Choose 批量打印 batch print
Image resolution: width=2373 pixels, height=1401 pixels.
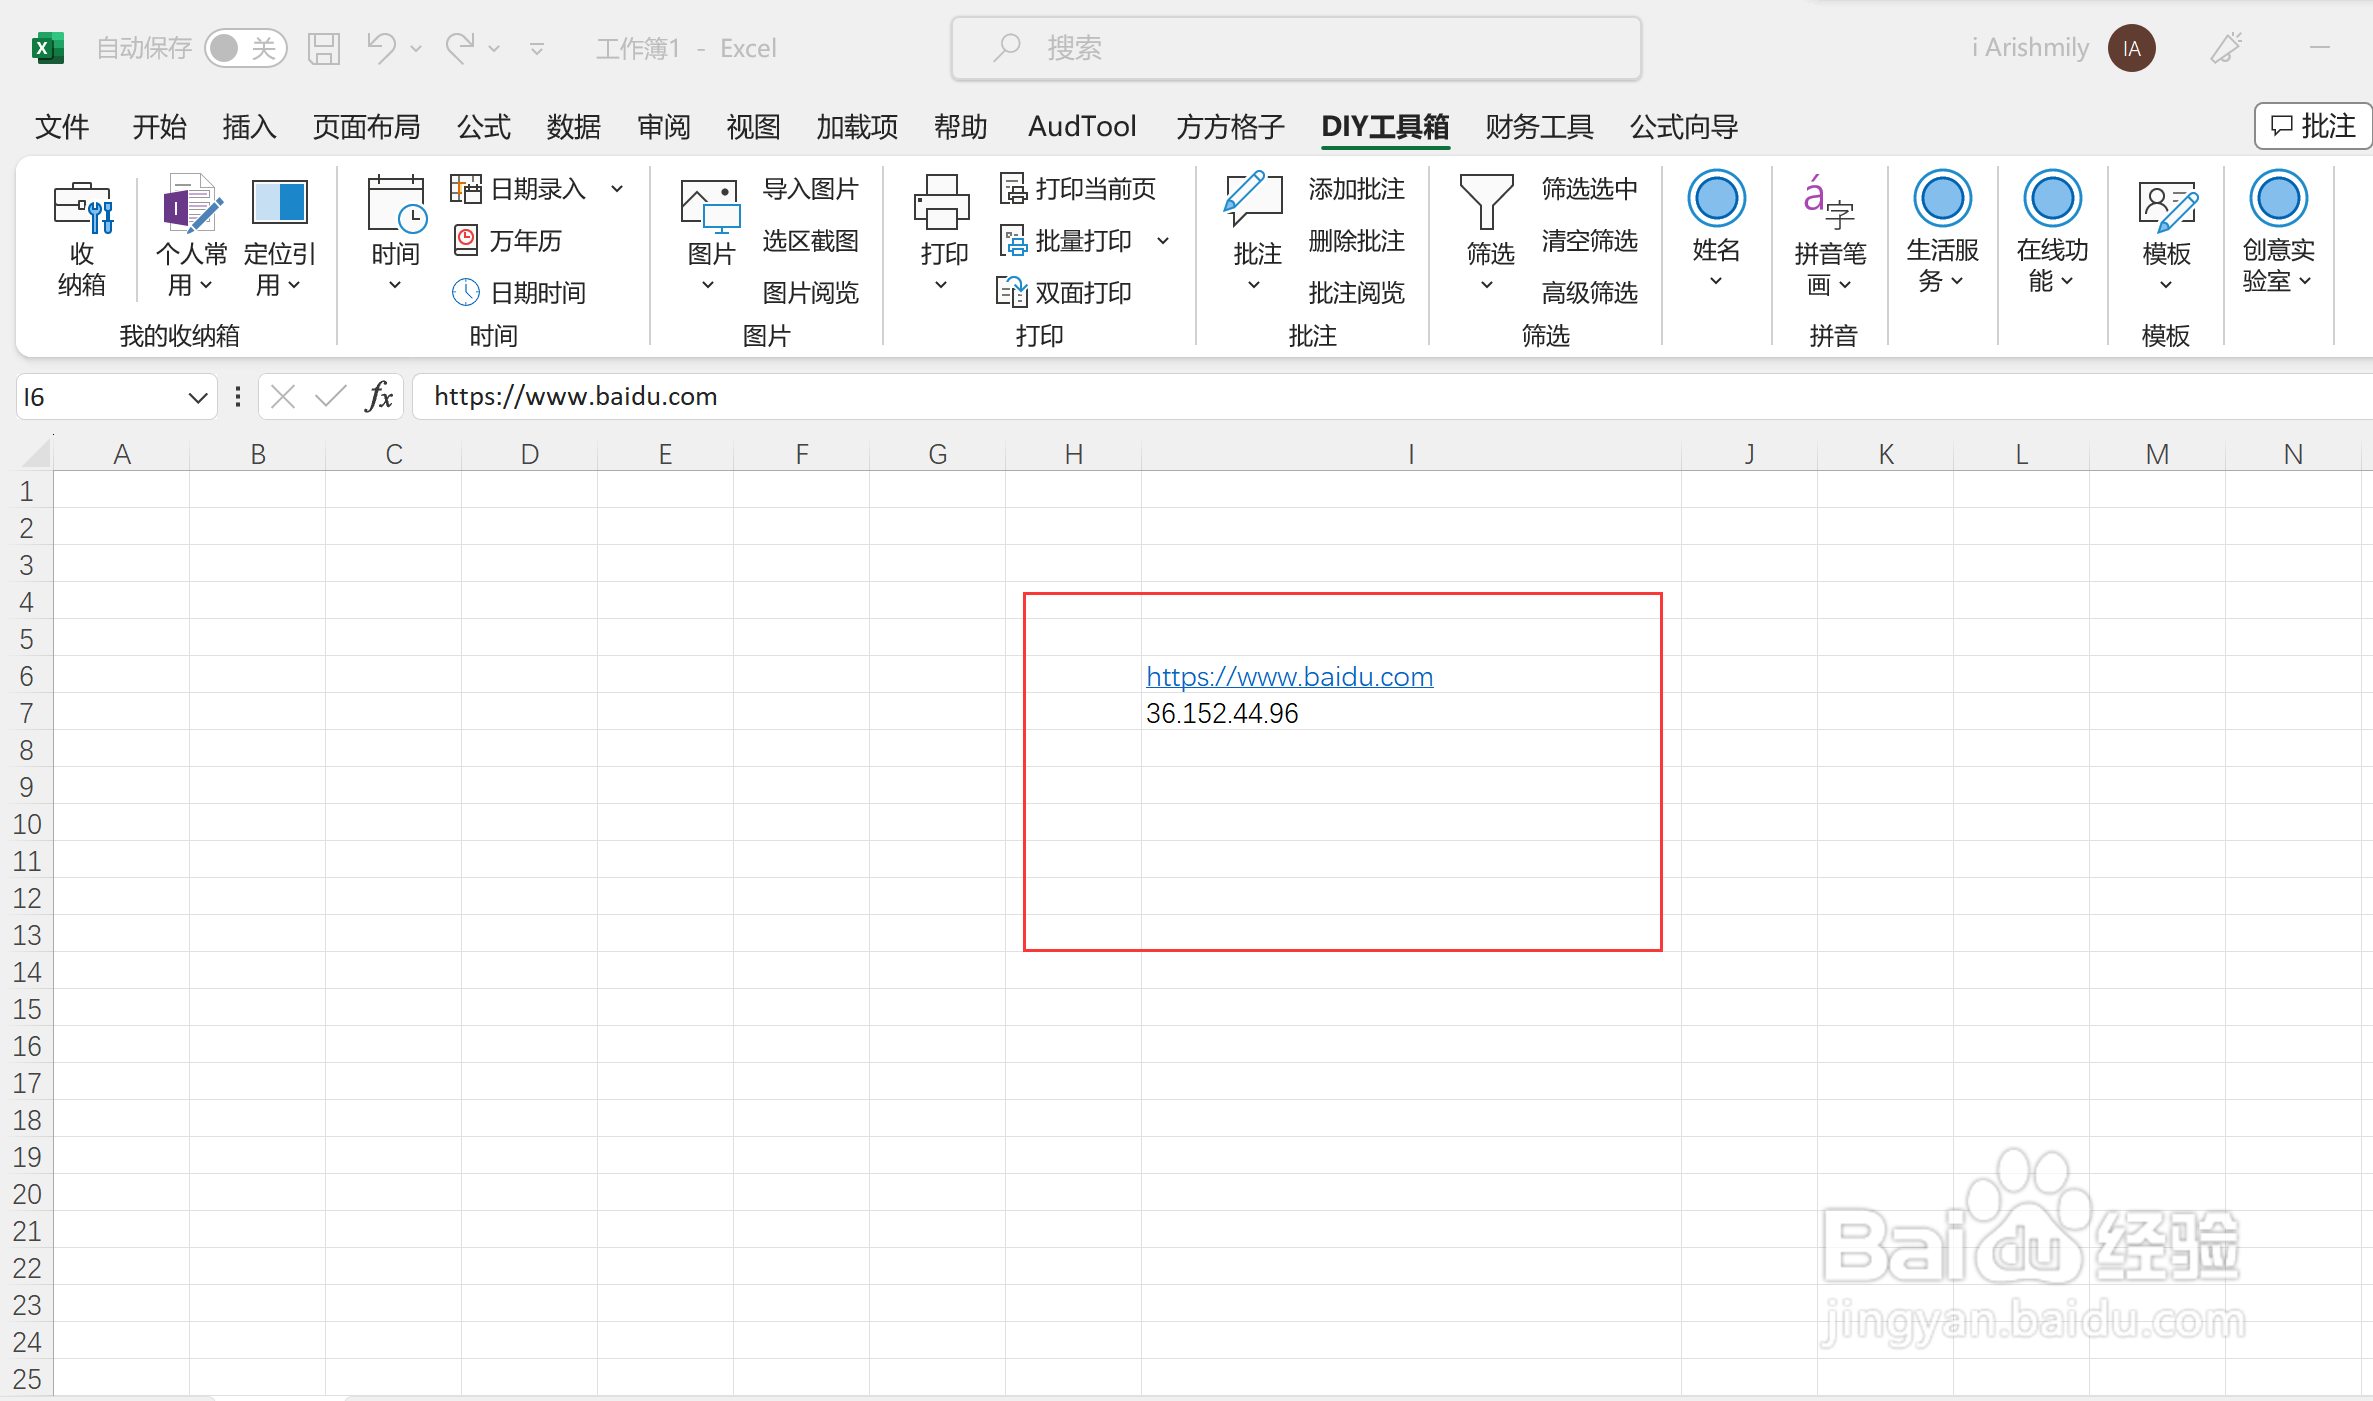[x=1066, y=240]
